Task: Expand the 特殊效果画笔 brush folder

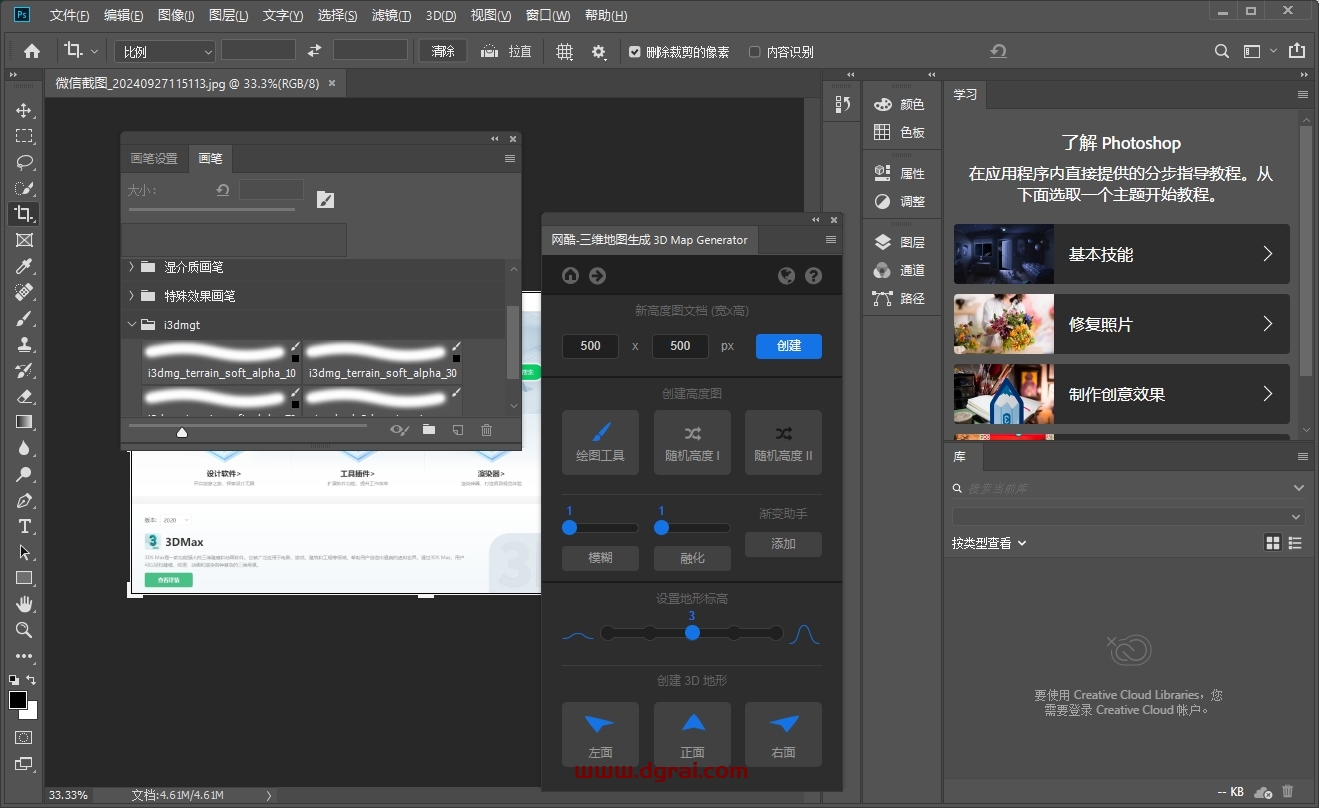Action: tap(131, 296)
